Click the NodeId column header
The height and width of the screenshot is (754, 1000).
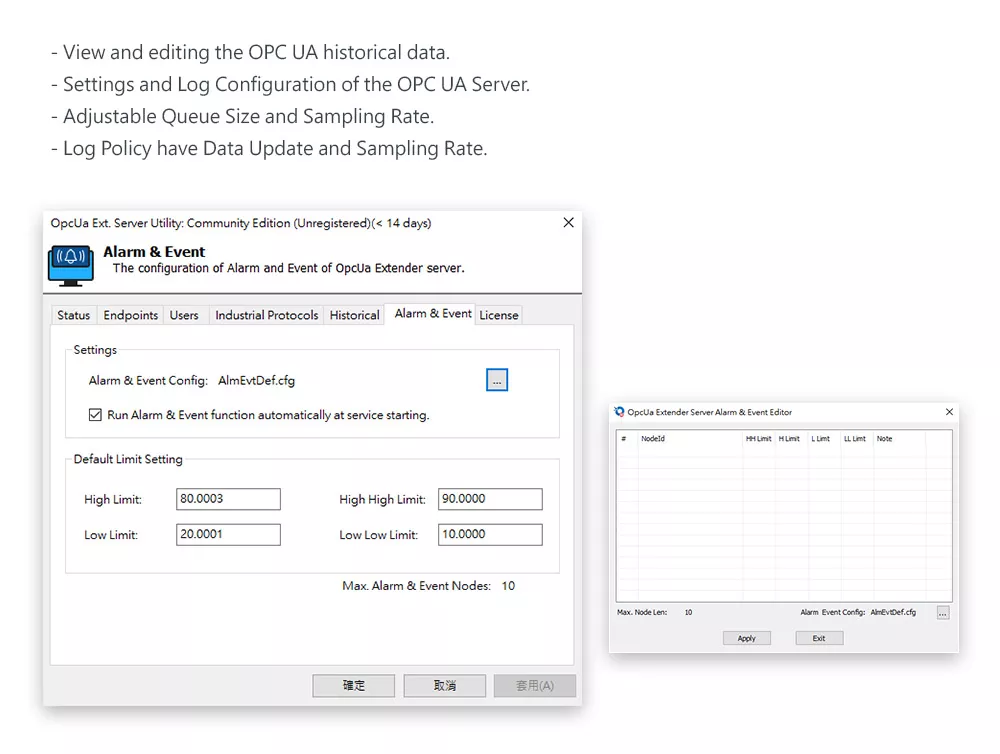653,439
